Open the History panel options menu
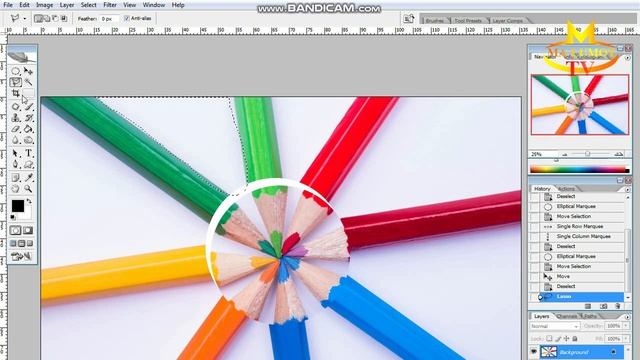The width and height of the screenshot is (640, 360). pyautogui.click(x=627, y=189)
